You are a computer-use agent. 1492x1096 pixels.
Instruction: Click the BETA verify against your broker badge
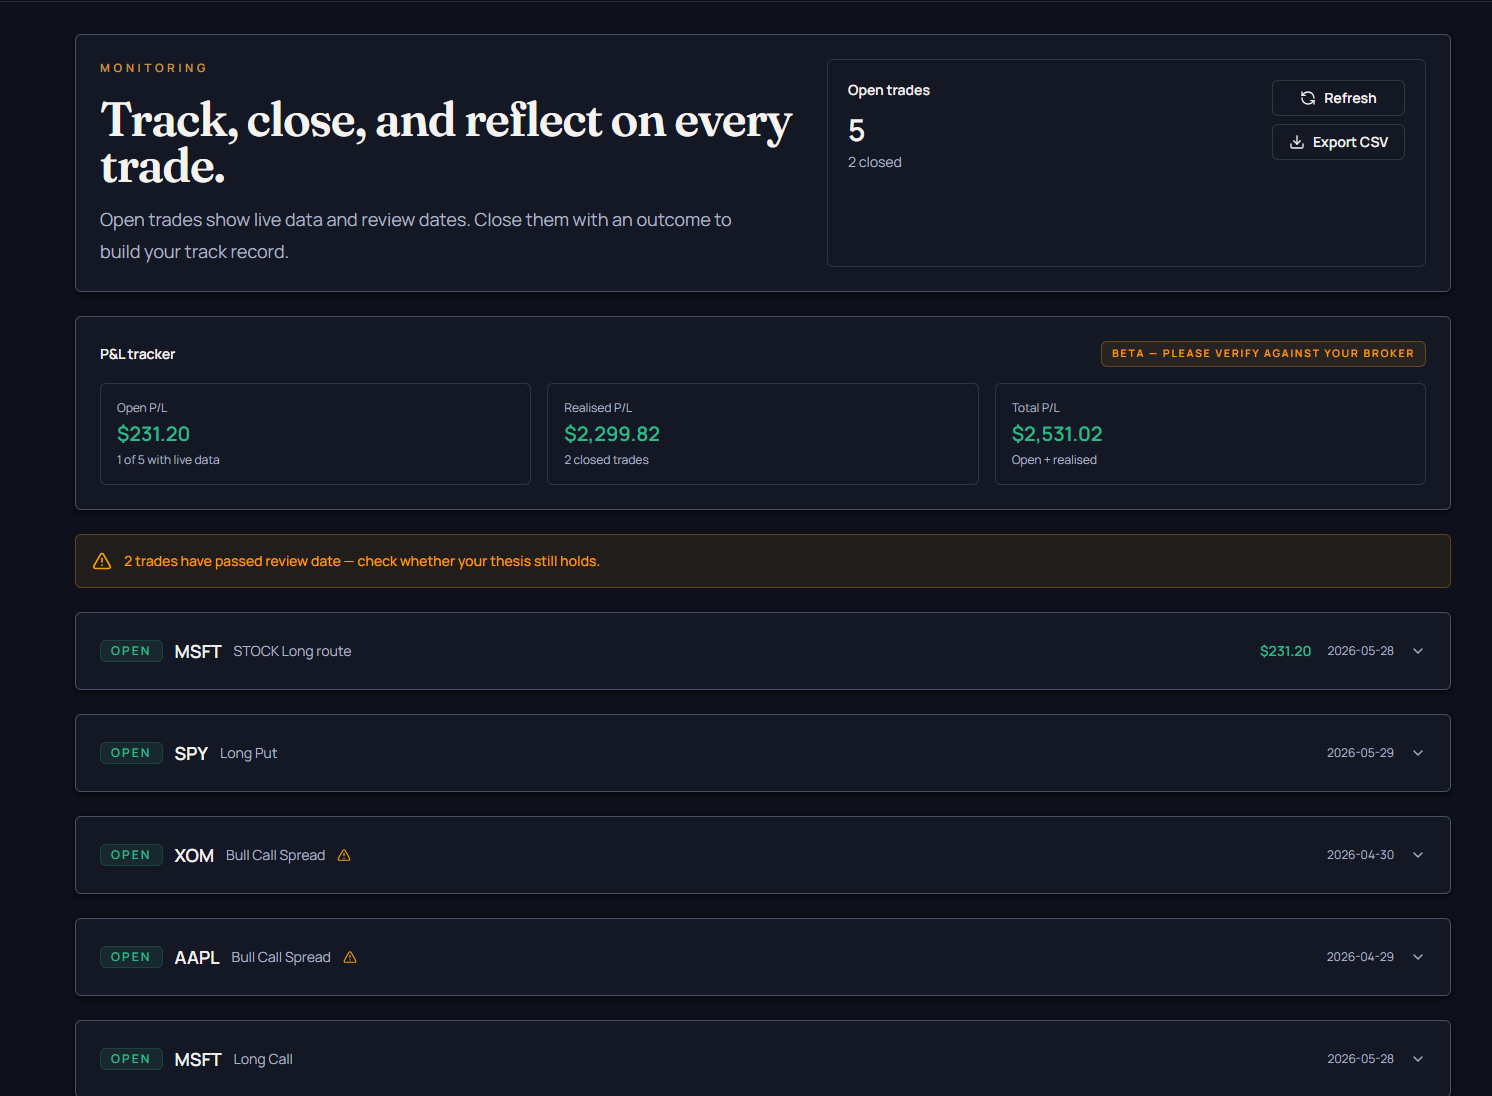1263,354
